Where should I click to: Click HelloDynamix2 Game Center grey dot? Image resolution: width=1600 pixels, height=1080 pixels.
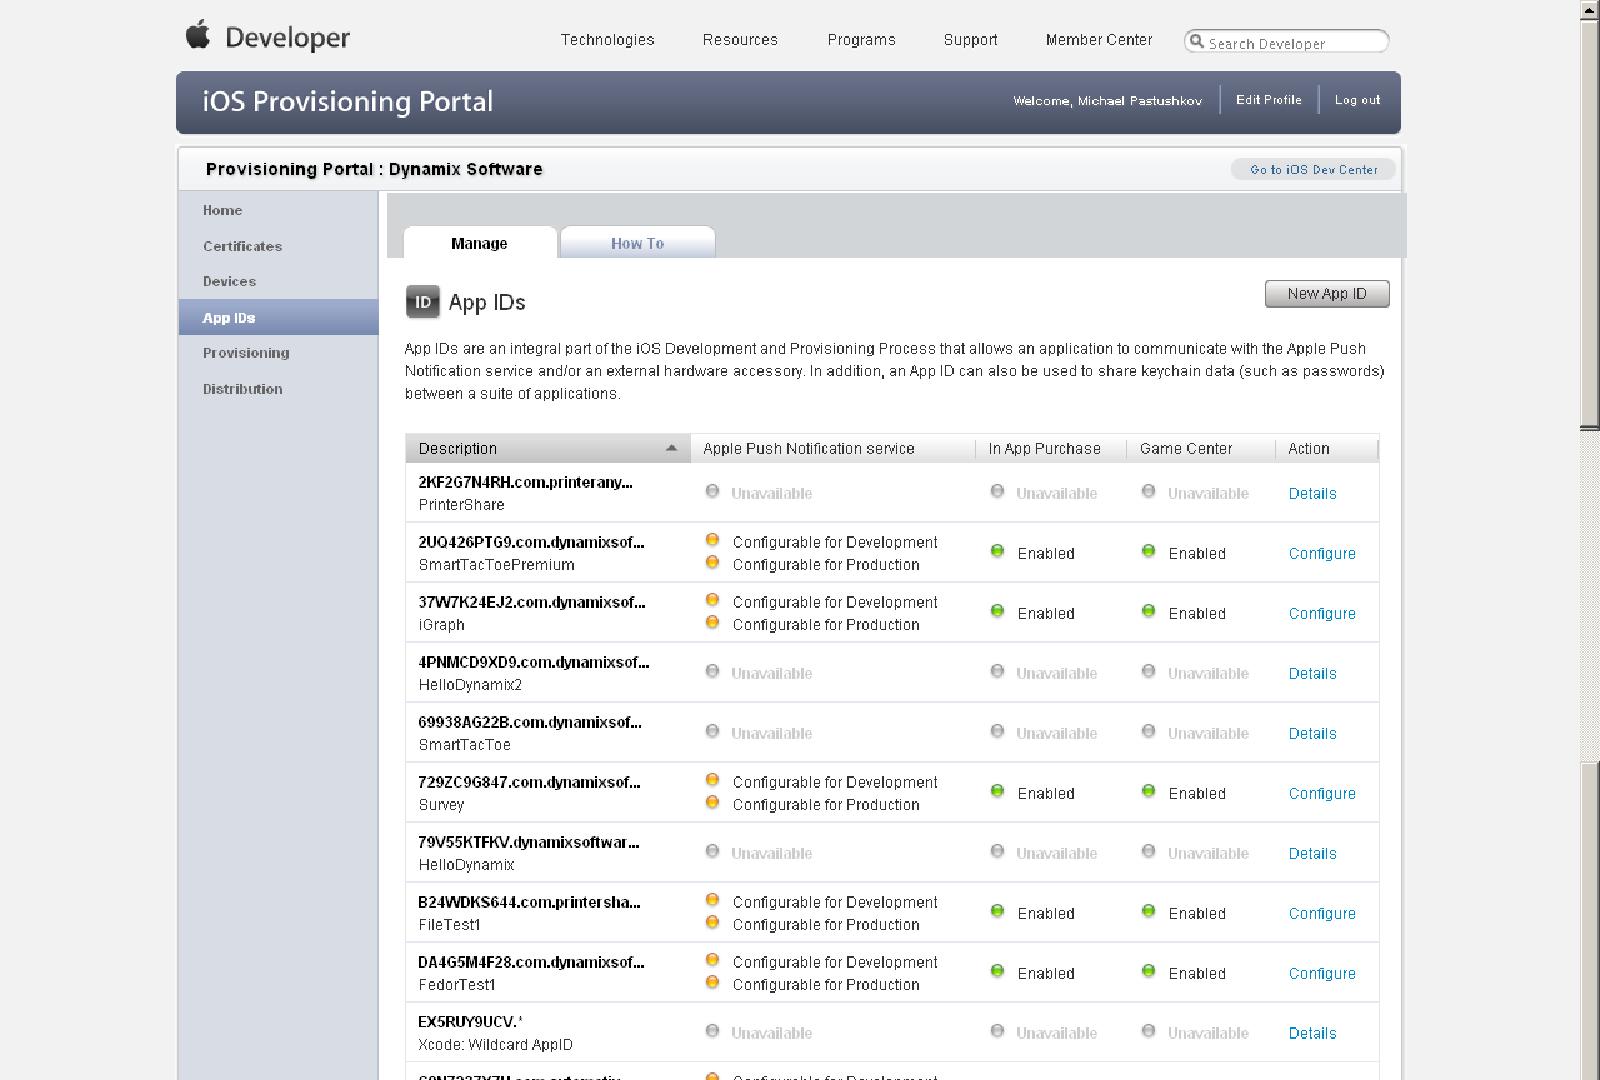(1148, 671)
